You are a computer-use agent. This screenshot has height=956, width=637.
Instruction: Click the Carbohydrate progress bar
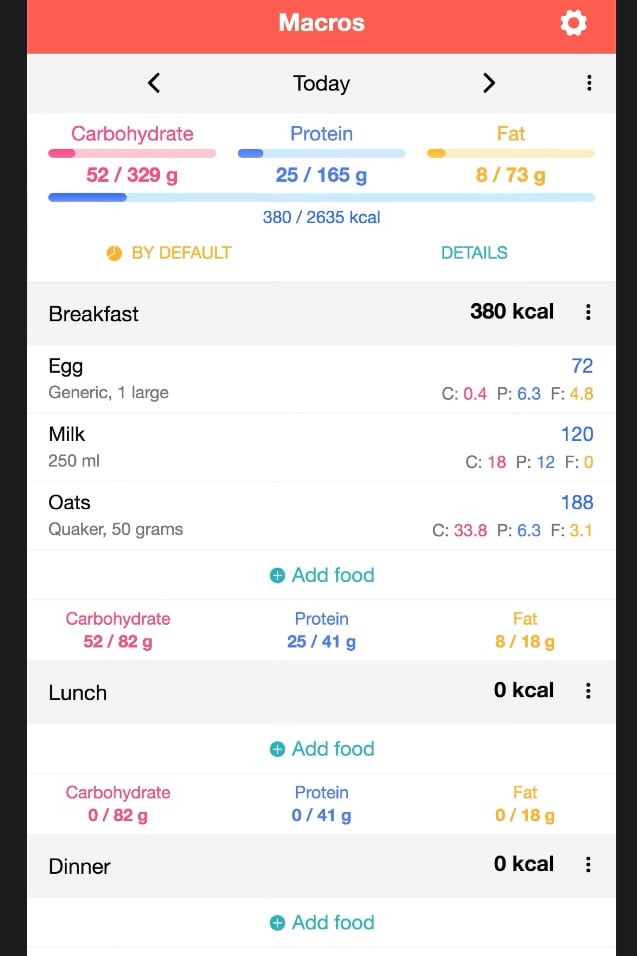coord(132,153)
